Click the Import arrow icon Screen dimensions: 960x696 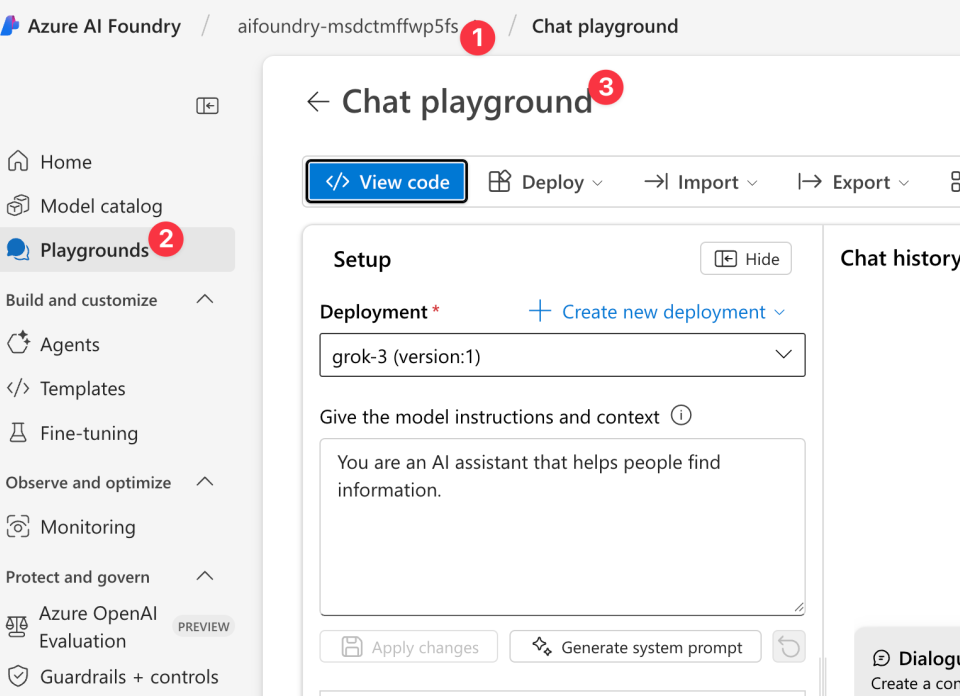(x=656, y=182)
